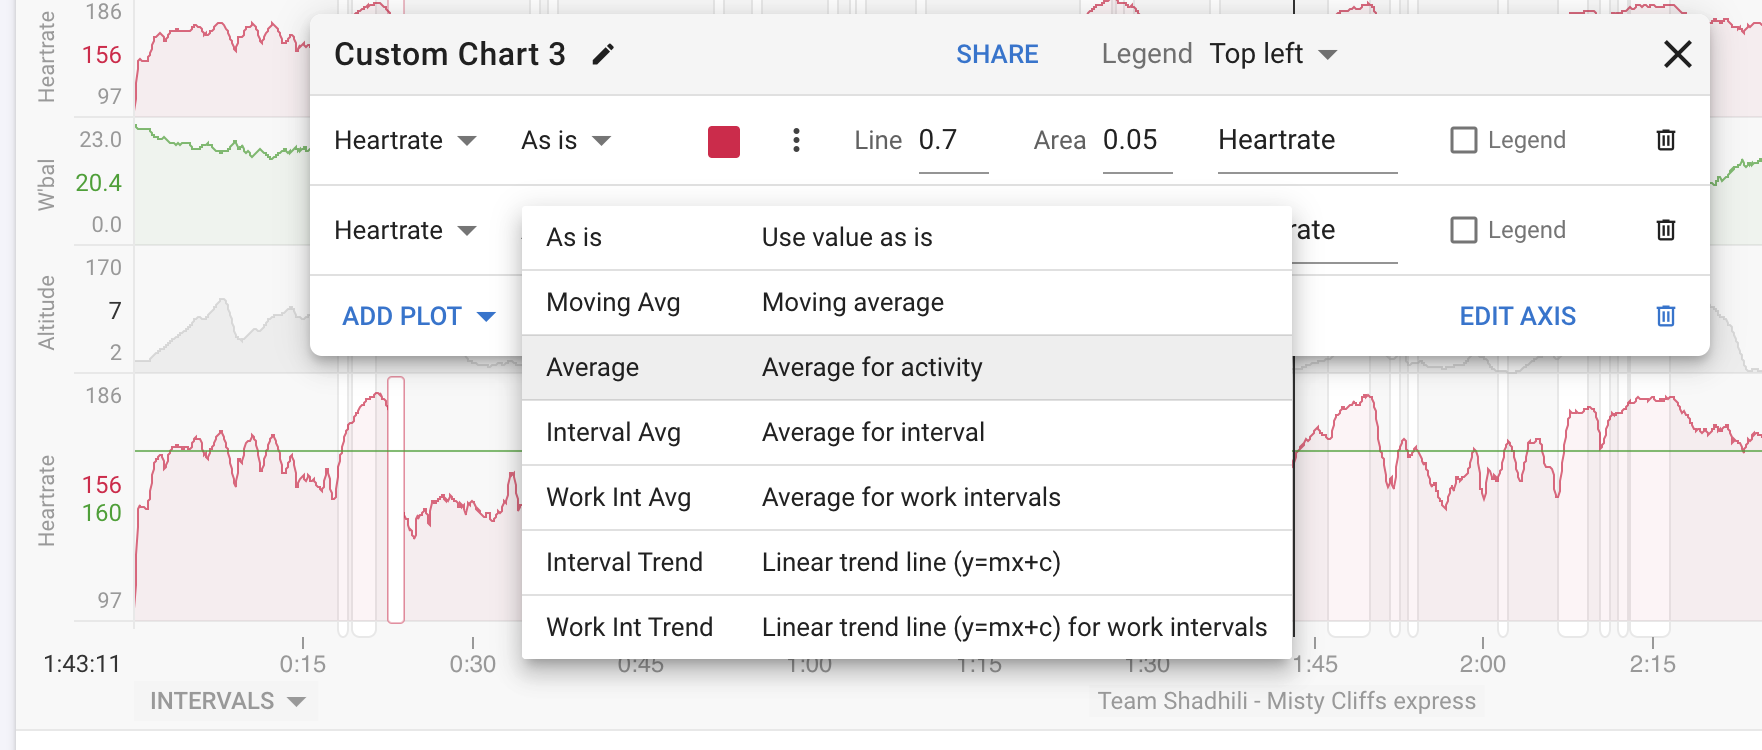The image size is (1762, 750).
Task: Click the 0:15 time axis marker
Action: tap(303, 664)
